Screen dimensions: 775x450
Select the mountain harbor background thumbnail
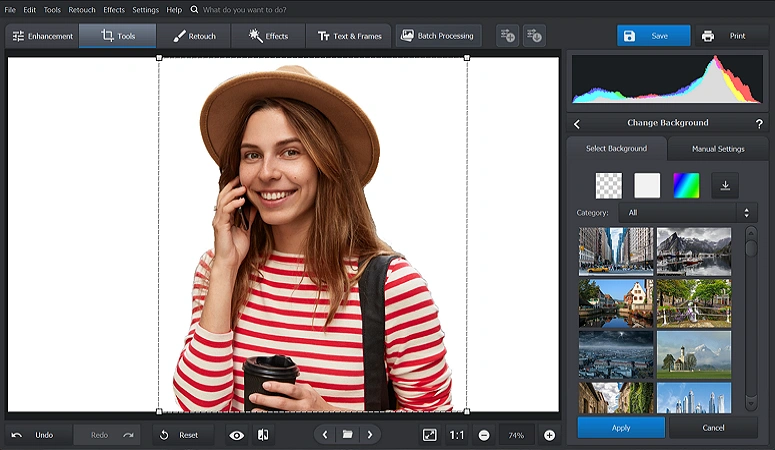click(x=694, y=251)
